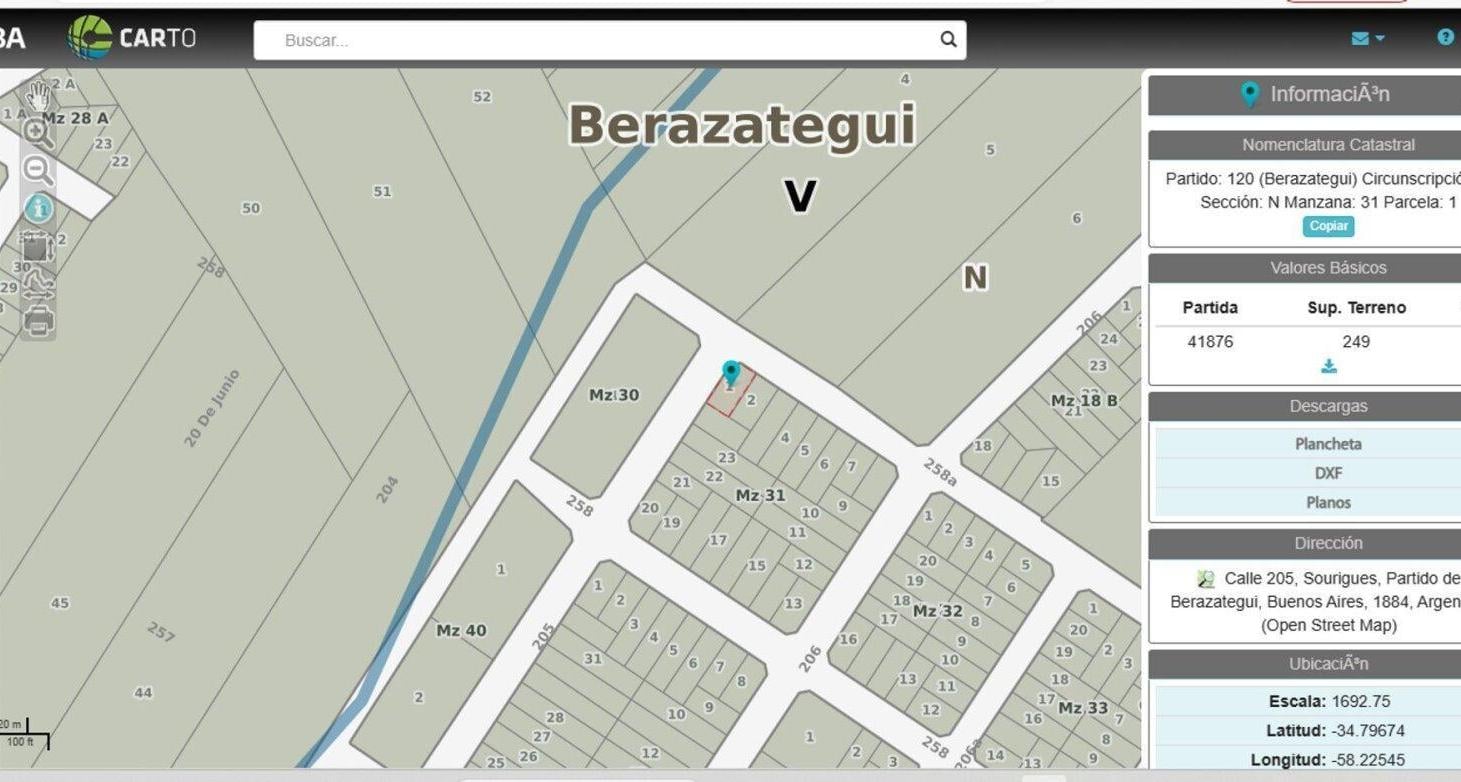Click parcel 50 on the map
The image size is (1461, 782).
[250, 208]
